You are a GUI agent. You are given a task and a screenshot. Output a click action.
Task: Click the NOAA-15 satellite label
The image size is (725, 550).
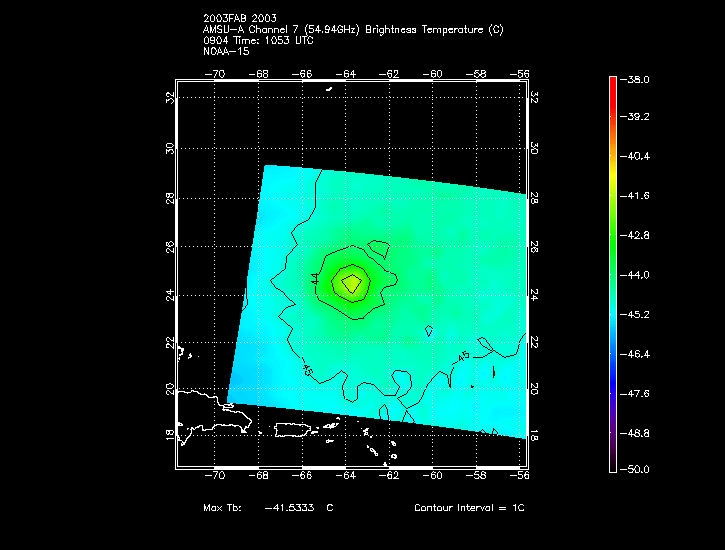226,51
